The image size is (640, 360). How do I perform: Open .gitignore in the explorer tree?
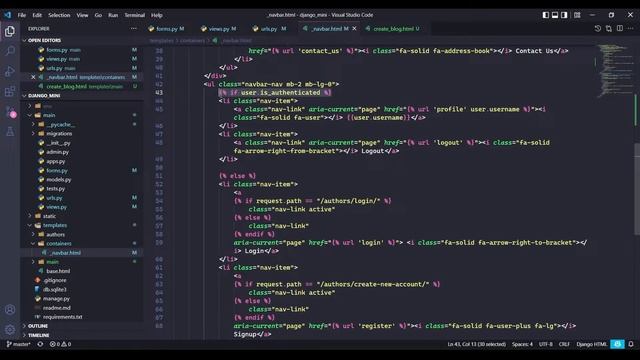54,280
